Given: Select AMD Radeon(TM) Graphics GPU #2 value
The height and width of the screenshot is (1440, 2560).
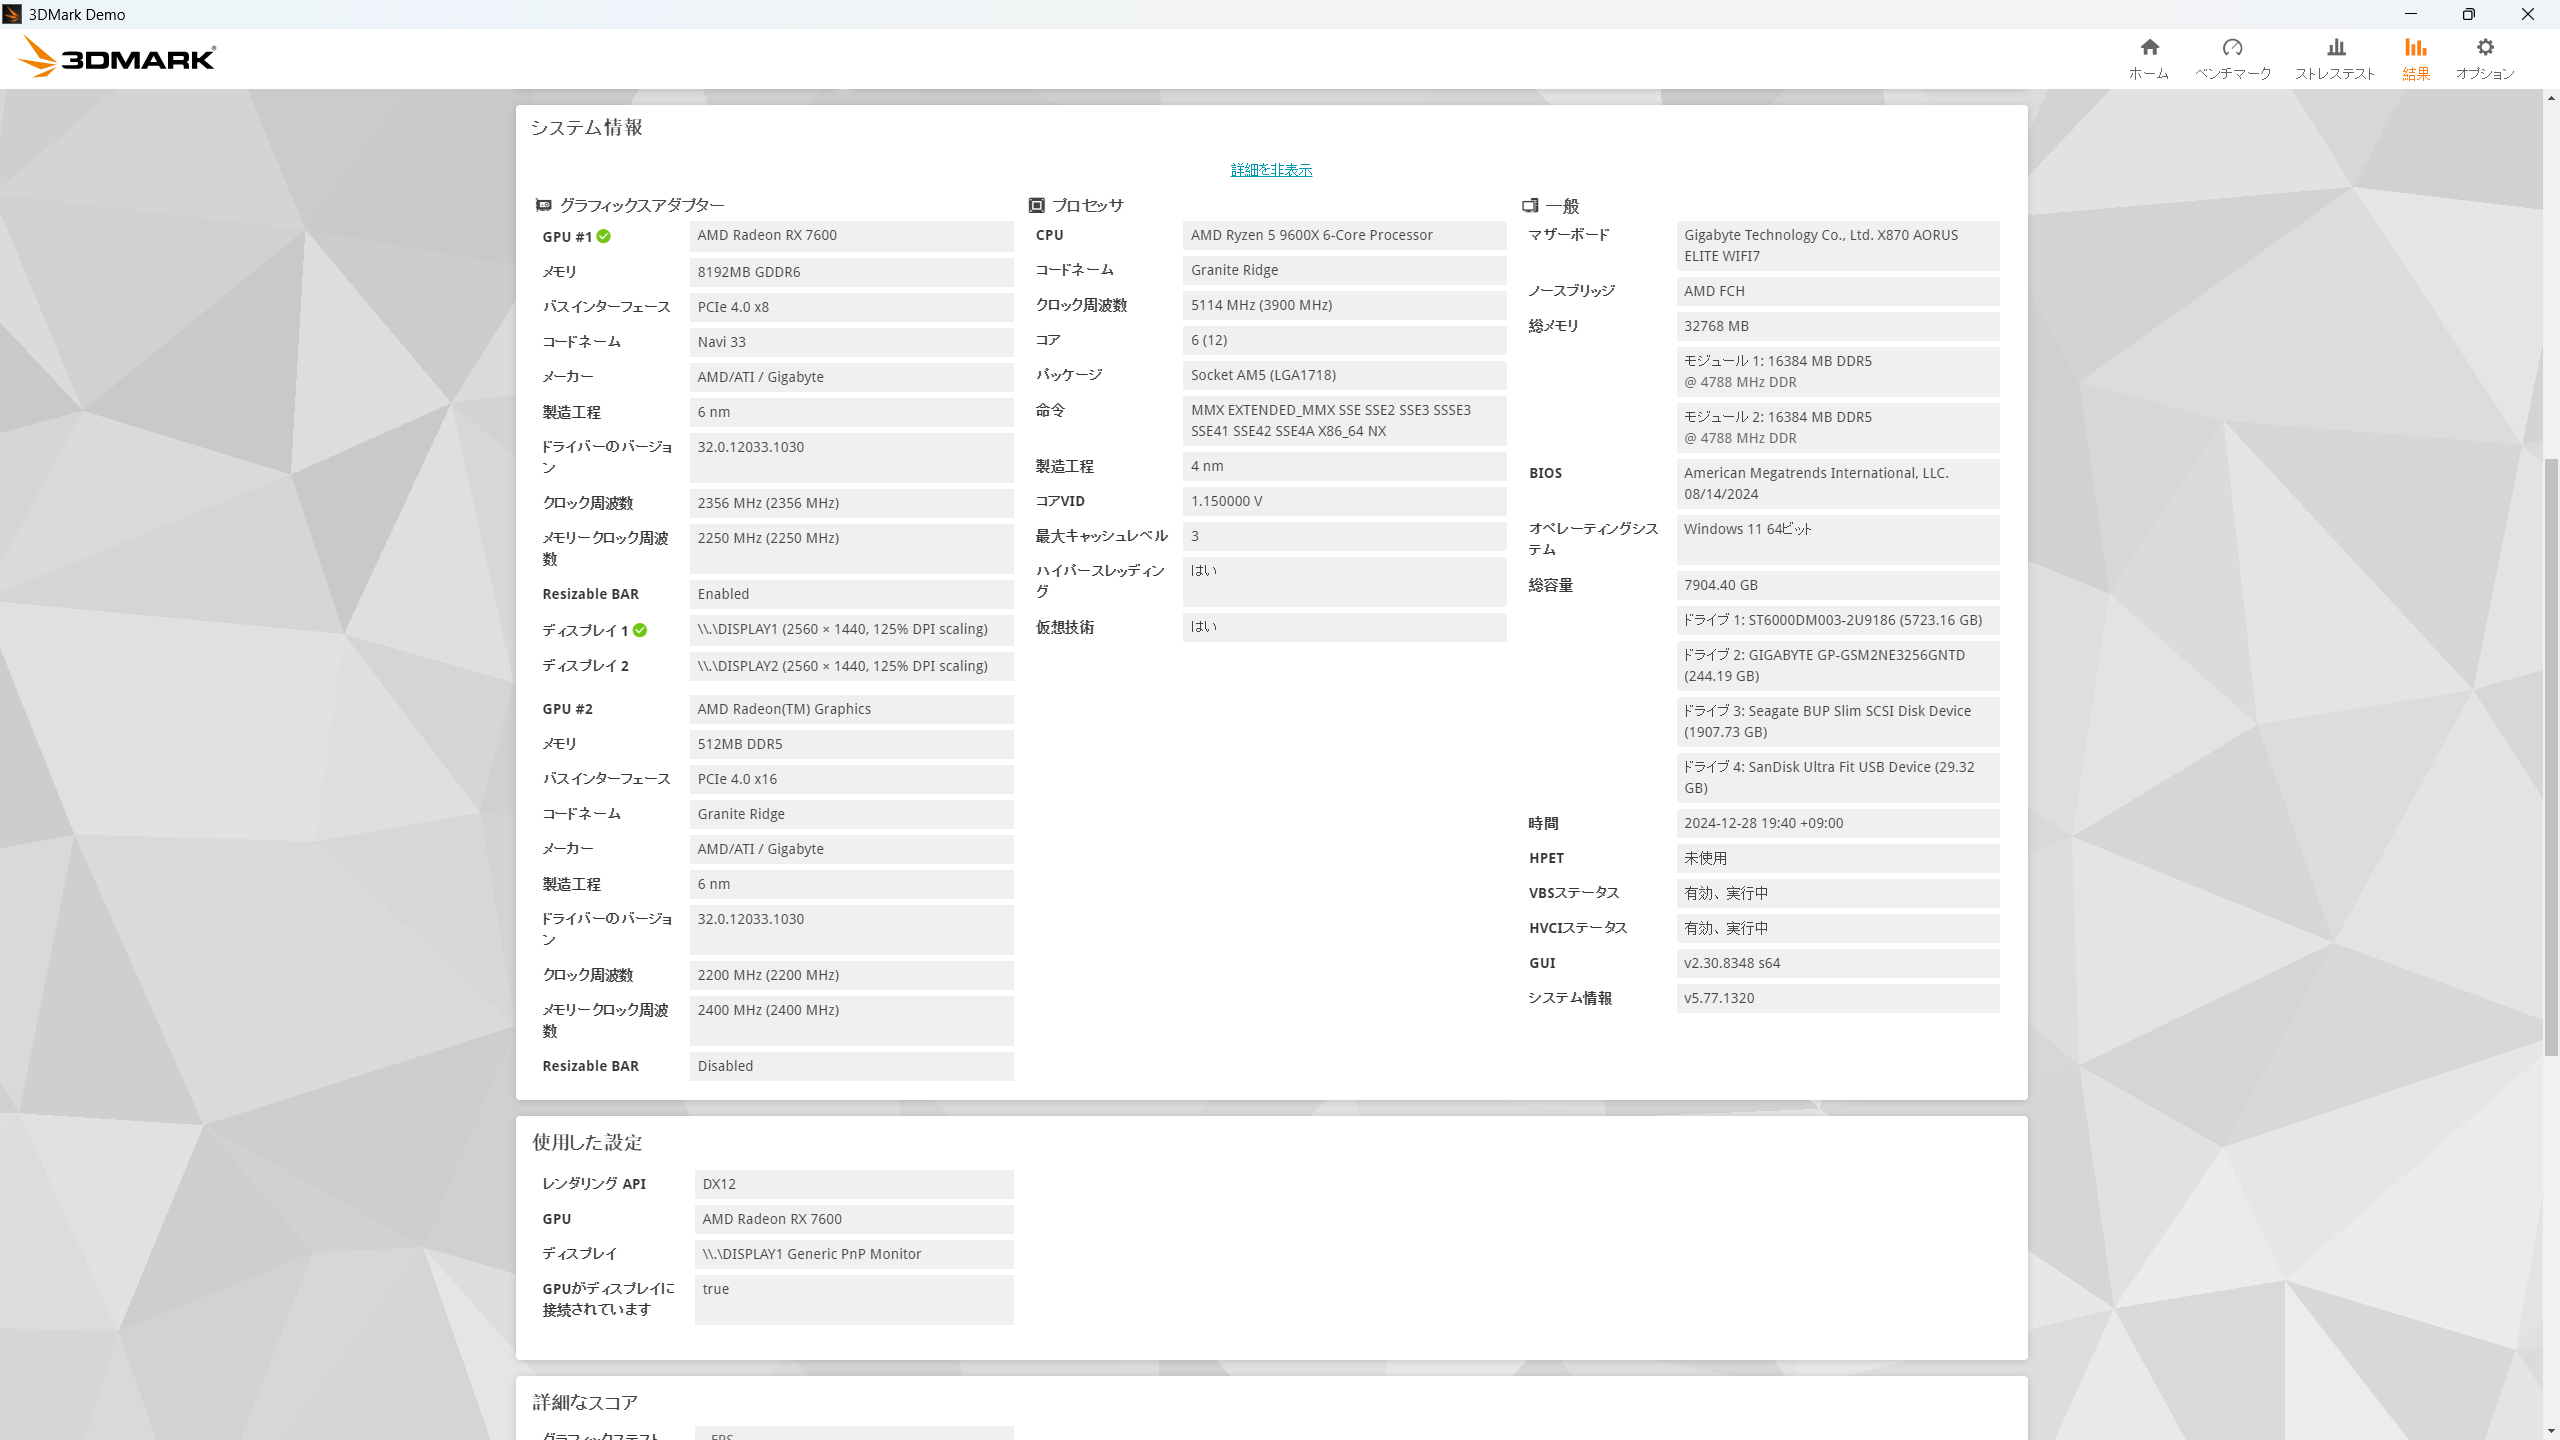Looking at the screenshot, I should [x=851, y=709].
